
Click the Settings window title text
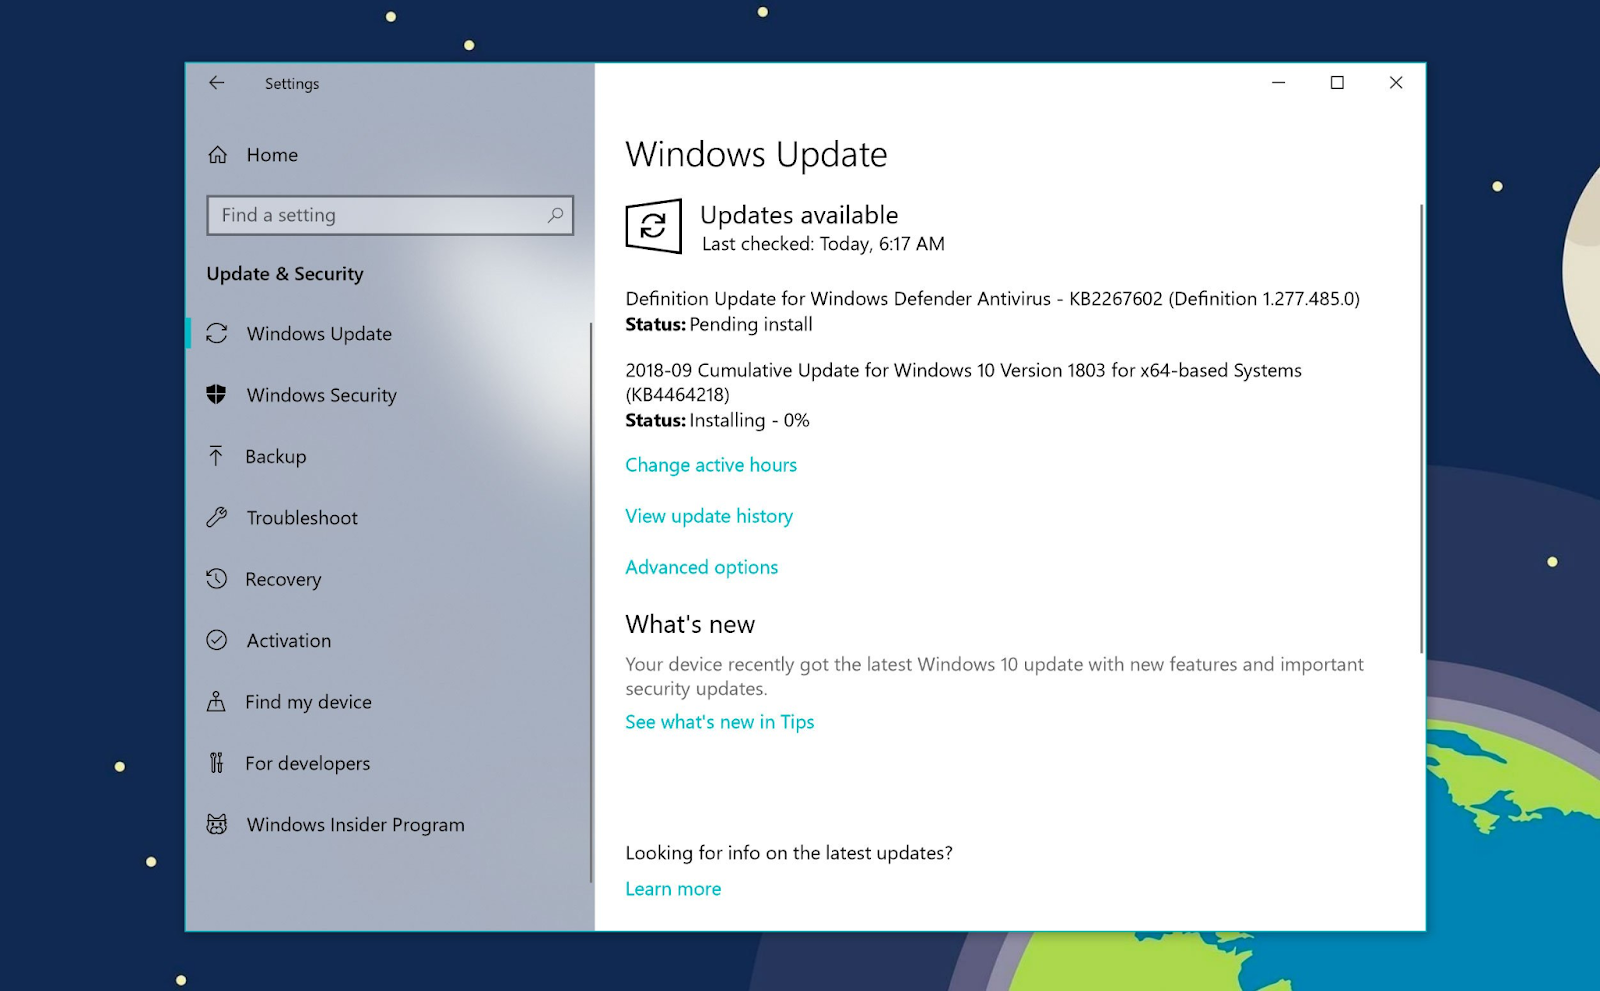click(292, 84)
